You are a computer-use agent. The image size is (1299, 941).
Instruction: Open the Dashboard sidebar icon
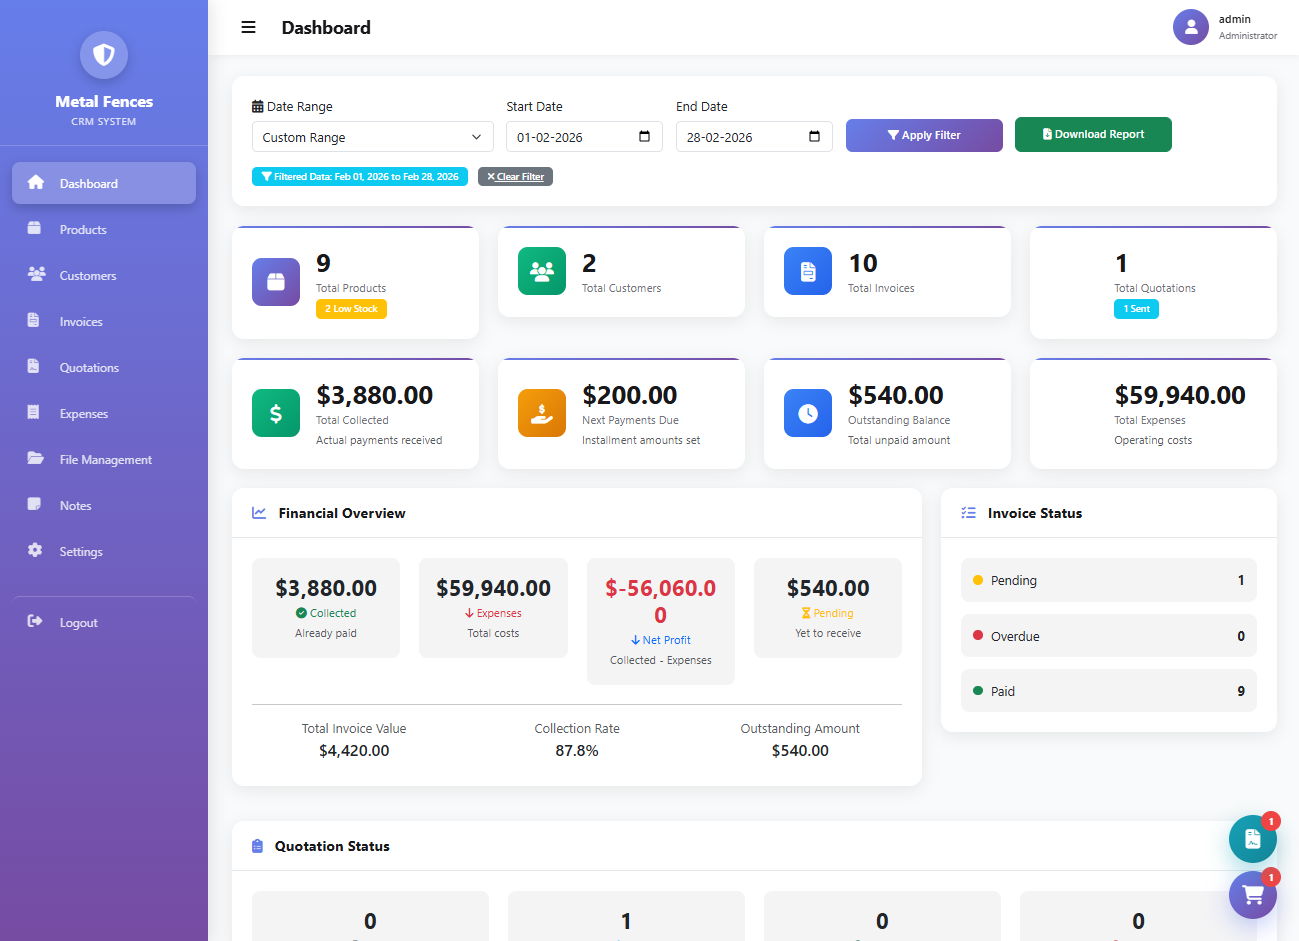[x=35, y=183]
